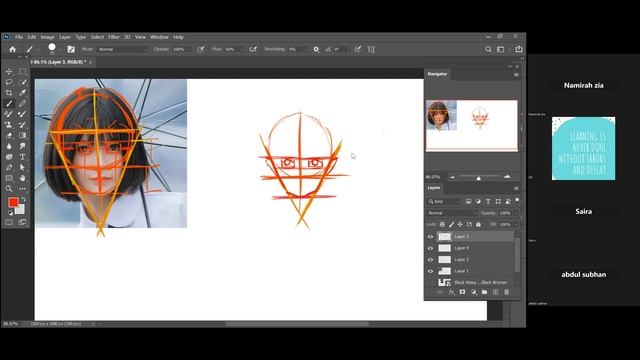640x360 pixels.
Task: Open the brush Mode dropdown
Action: [122, 49]
